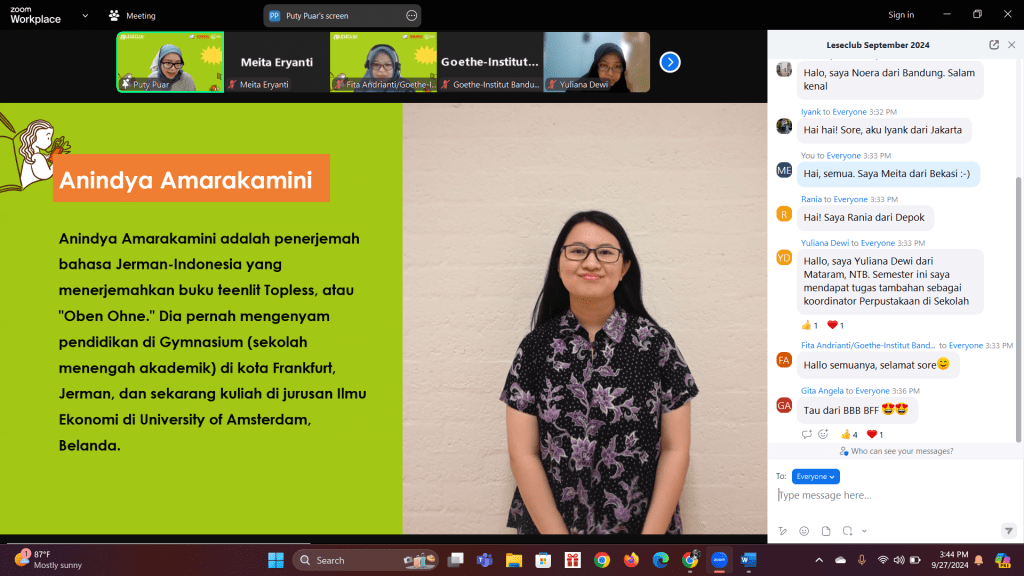Toggle thumbs up on Yuliana Dewi's message
1024x576 pixels.
pos(810,325)
